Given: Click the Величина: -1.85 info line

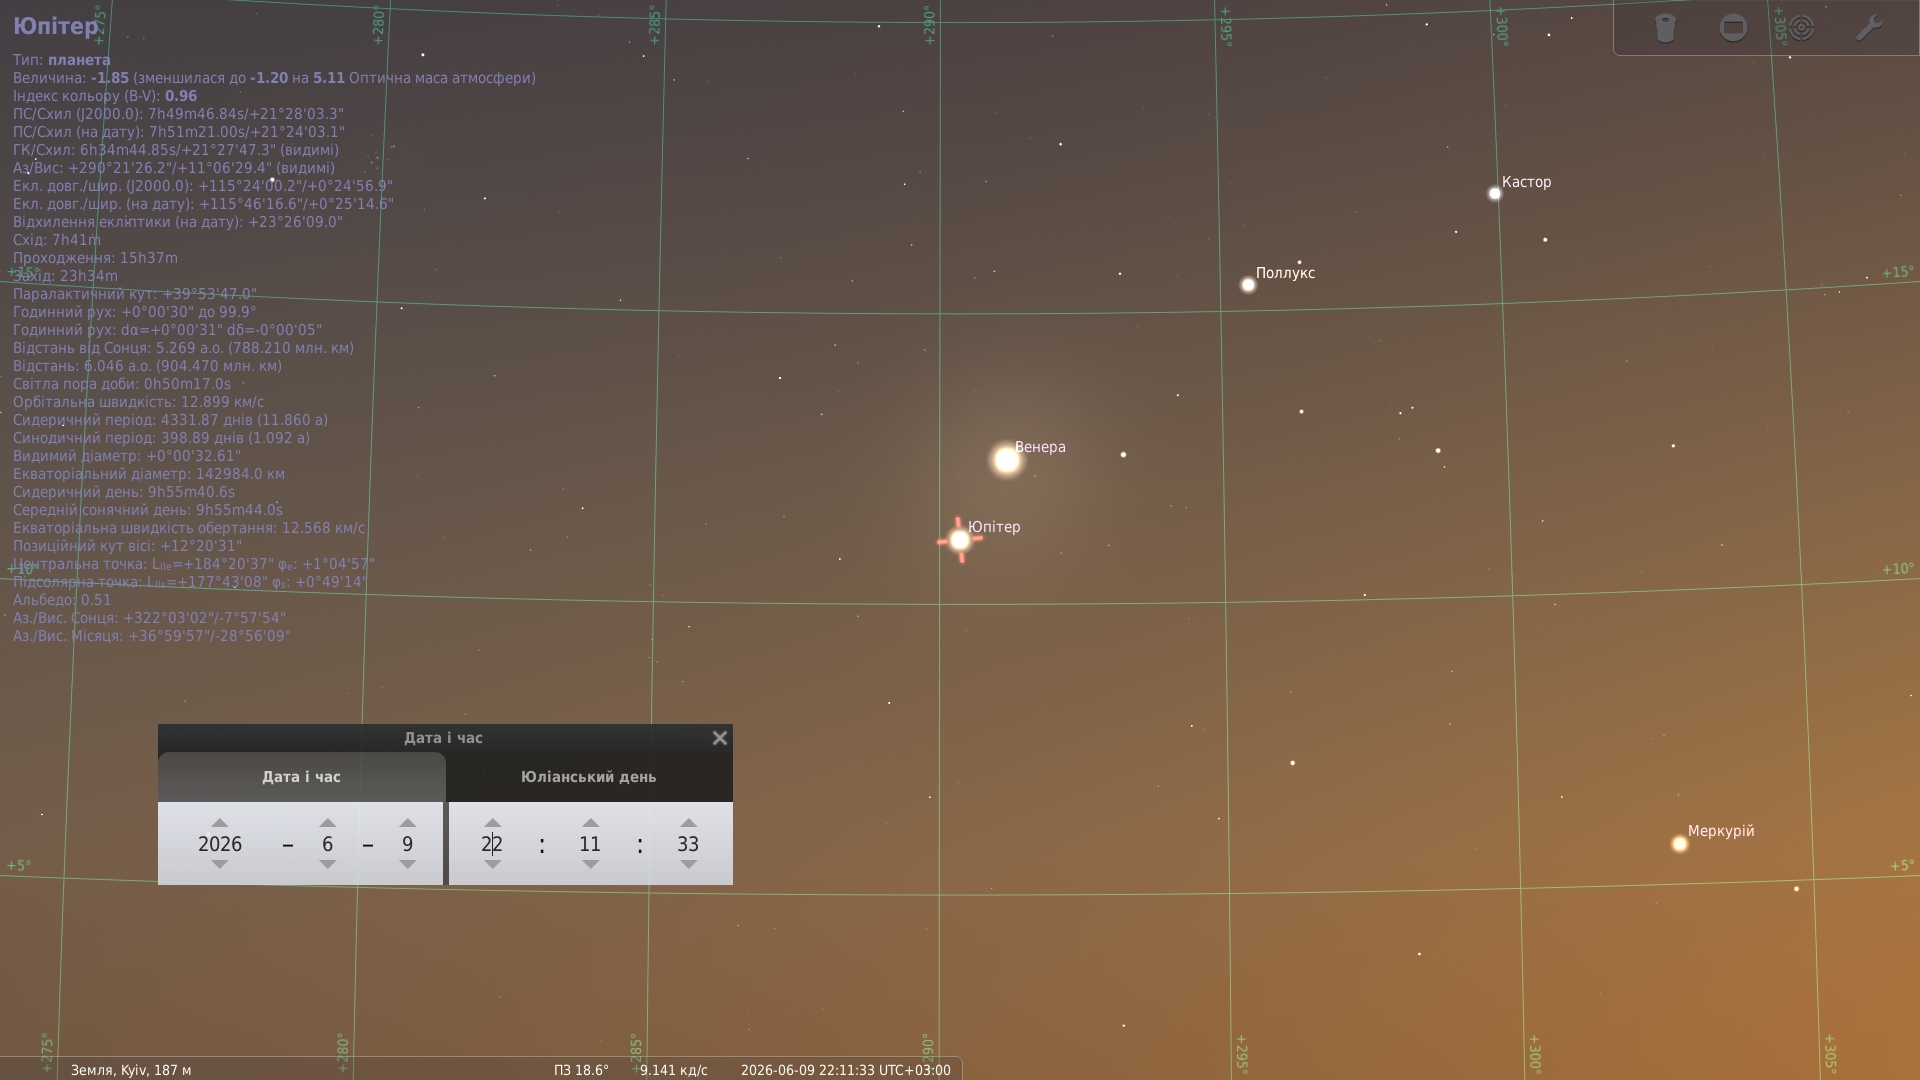Looking at the screenshot, I should pos(274,78).
